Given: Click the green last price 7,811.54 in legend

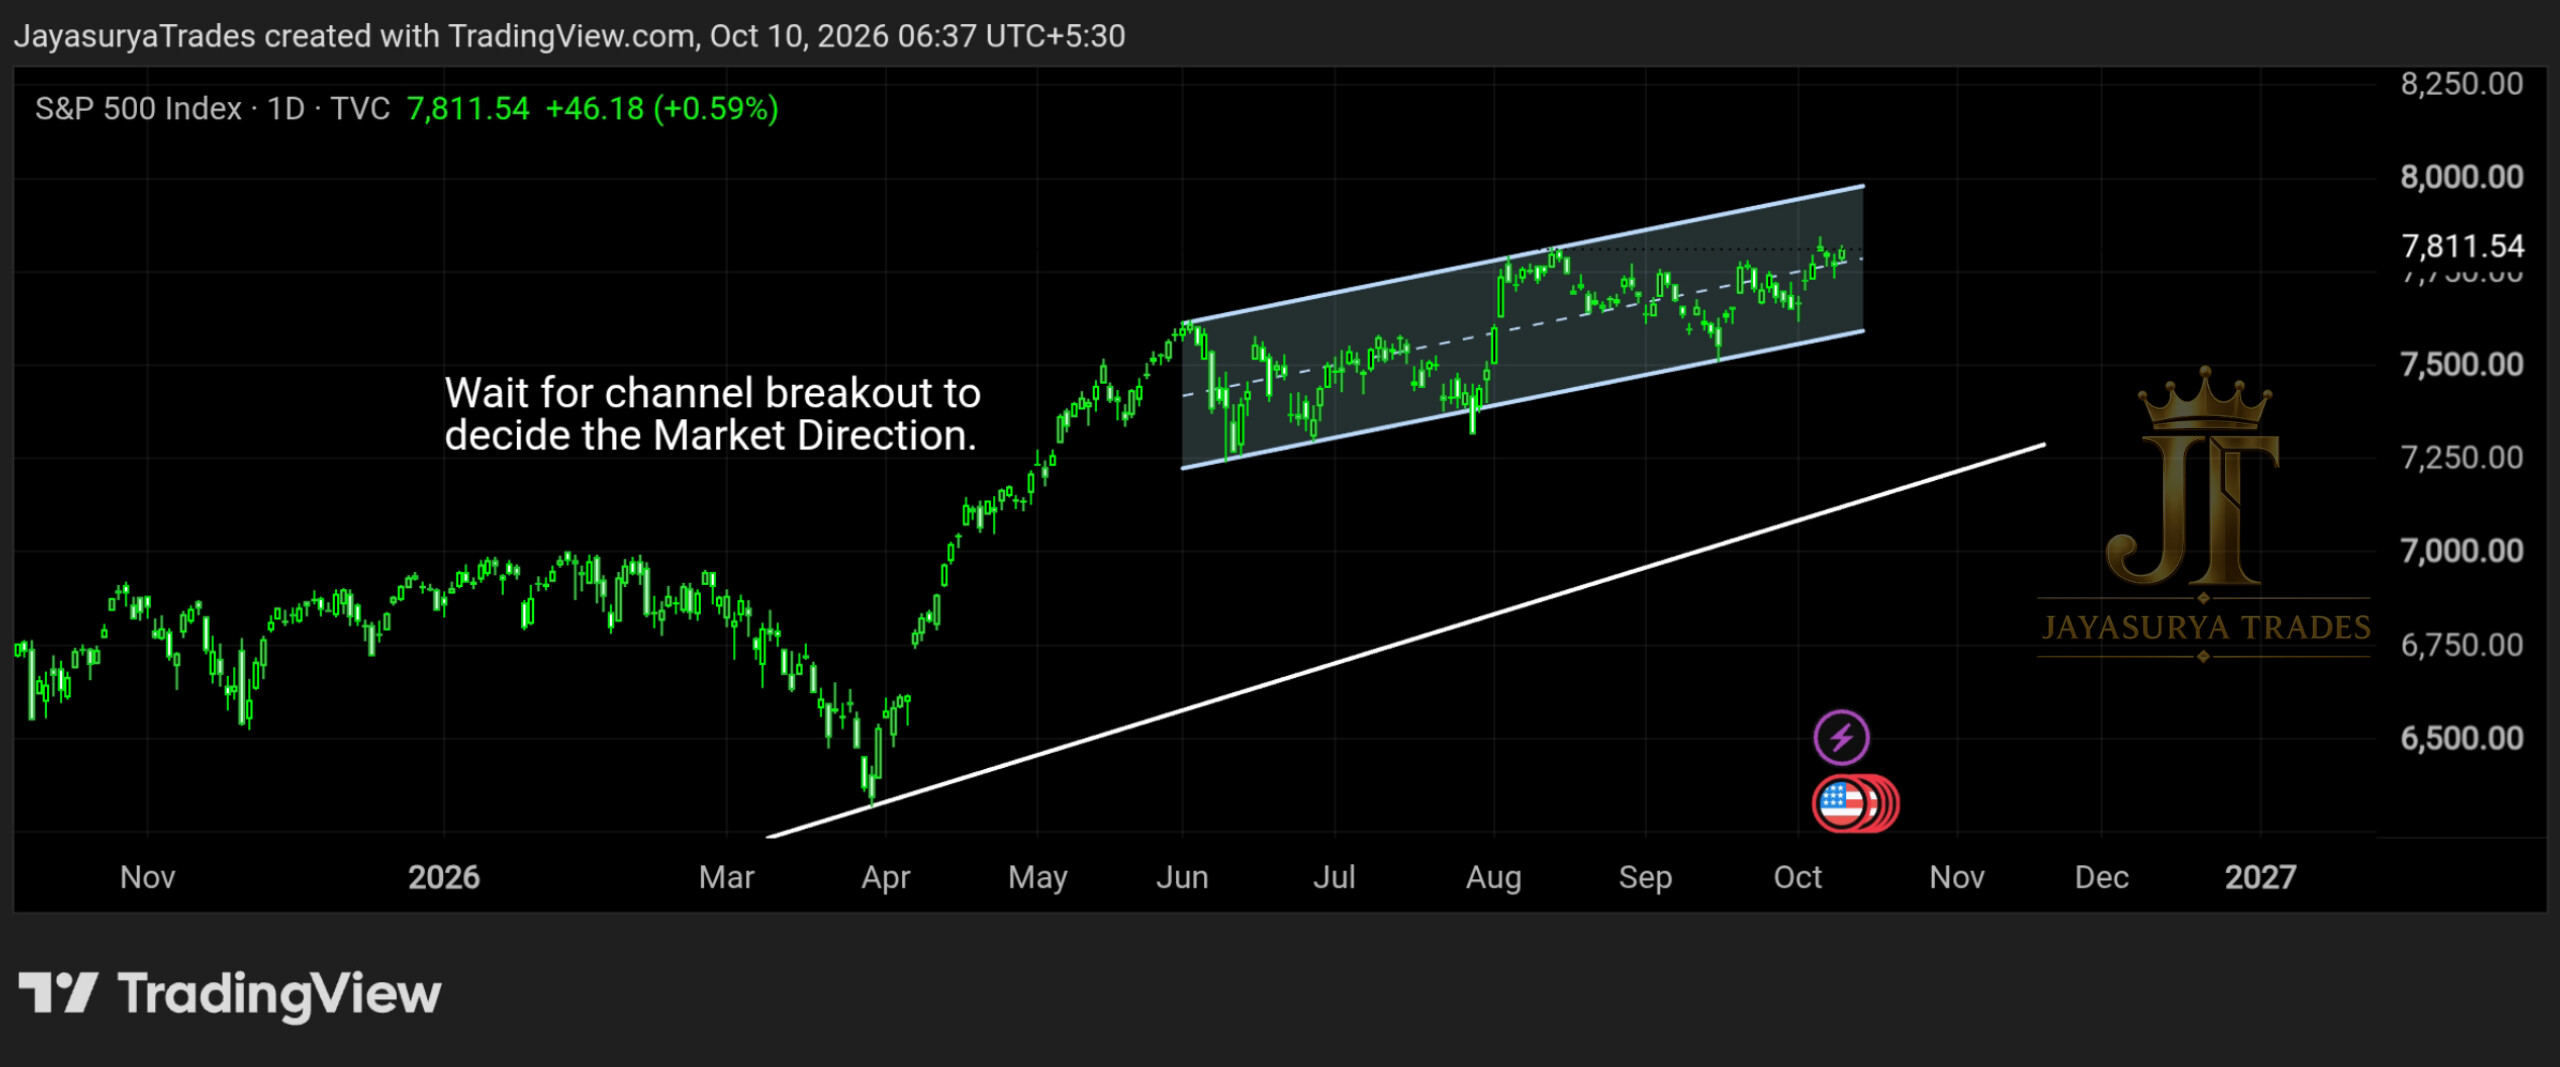Looking at the screenshot, I should click(x=468, y=108).
